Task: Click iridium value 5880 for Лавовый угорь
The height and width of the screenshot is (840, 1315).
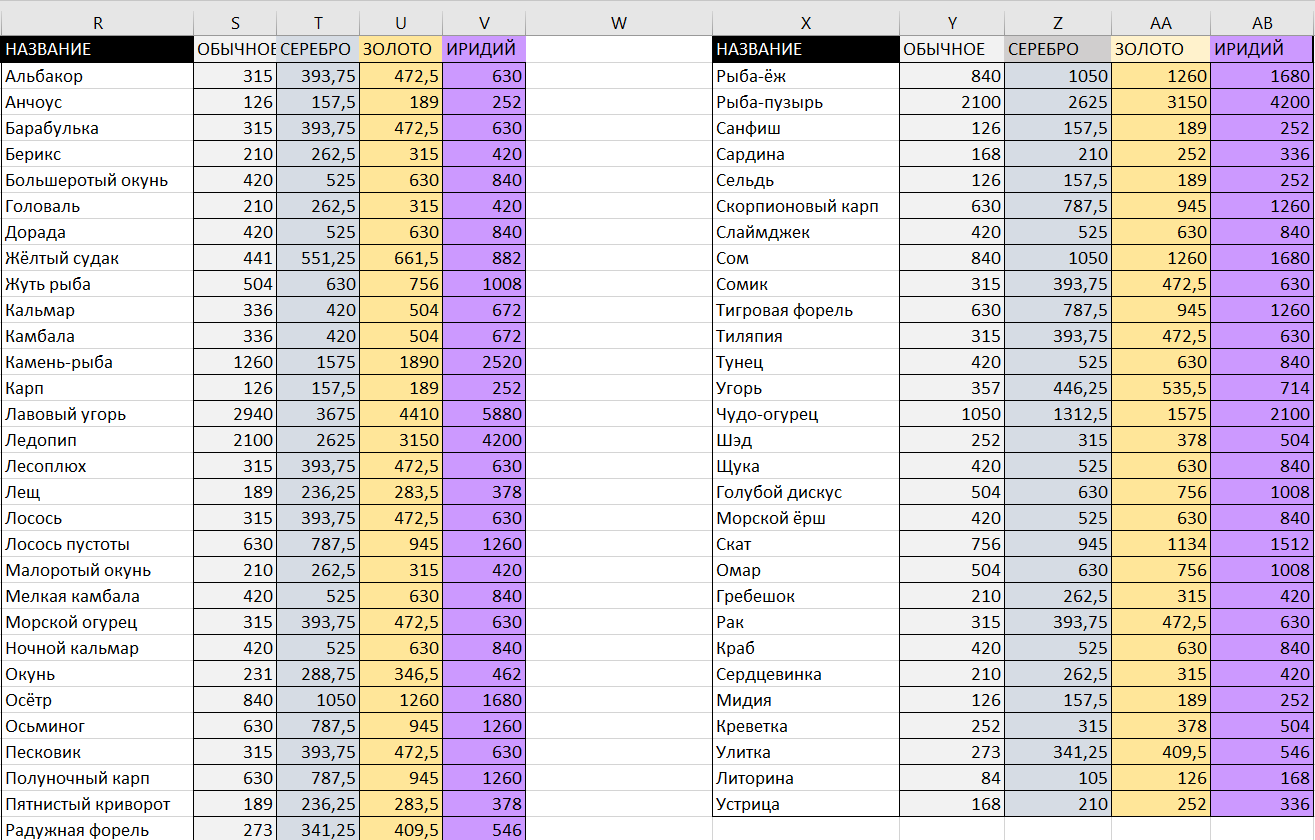Action: tap(484, 414)
